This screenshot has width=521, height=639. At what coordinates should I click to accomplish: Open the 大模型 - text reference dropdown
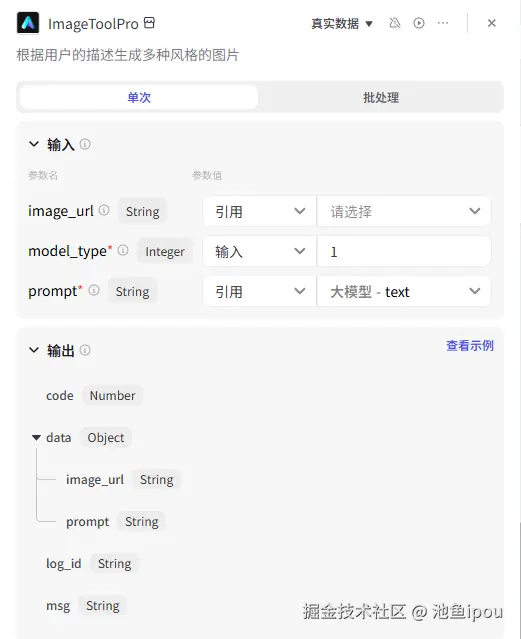tap(404, 291)
